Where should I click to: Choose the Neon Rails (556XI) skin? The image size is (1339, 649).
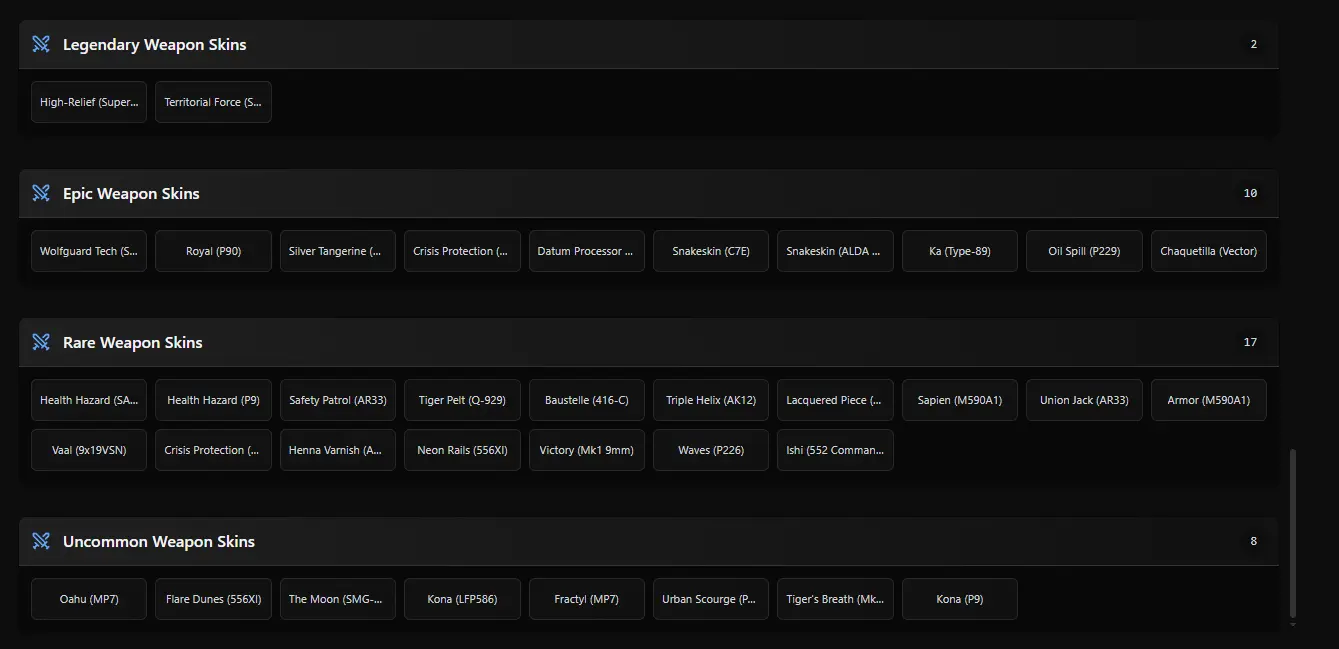[x=462, y=450]
